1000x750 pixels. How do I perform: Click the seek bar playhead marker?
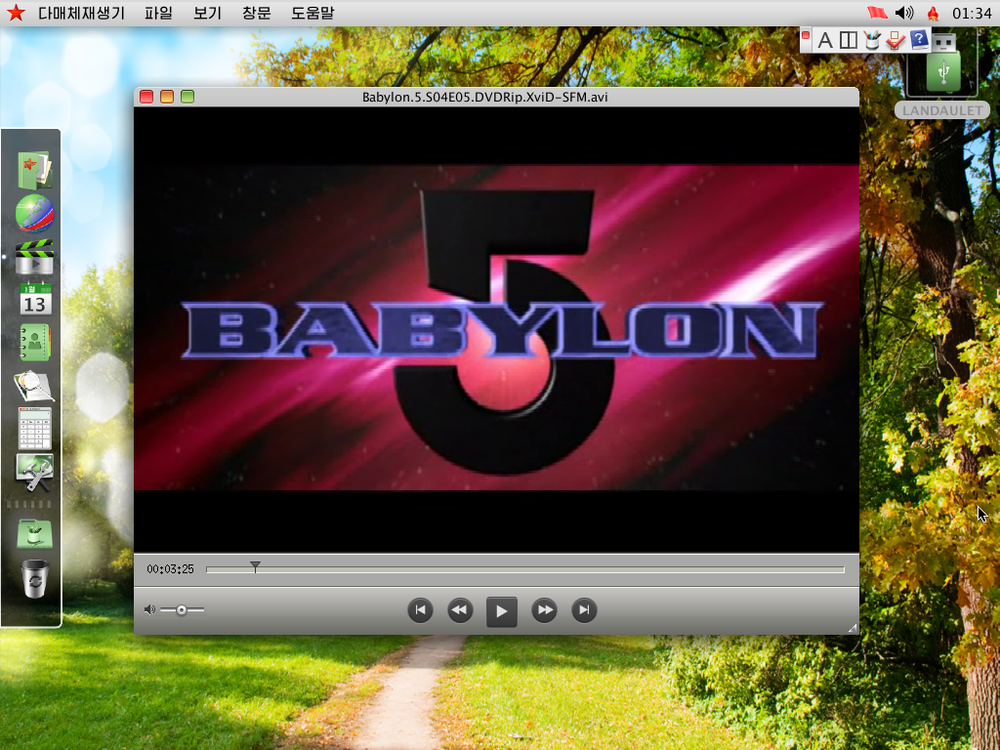[x=255, y=566]
